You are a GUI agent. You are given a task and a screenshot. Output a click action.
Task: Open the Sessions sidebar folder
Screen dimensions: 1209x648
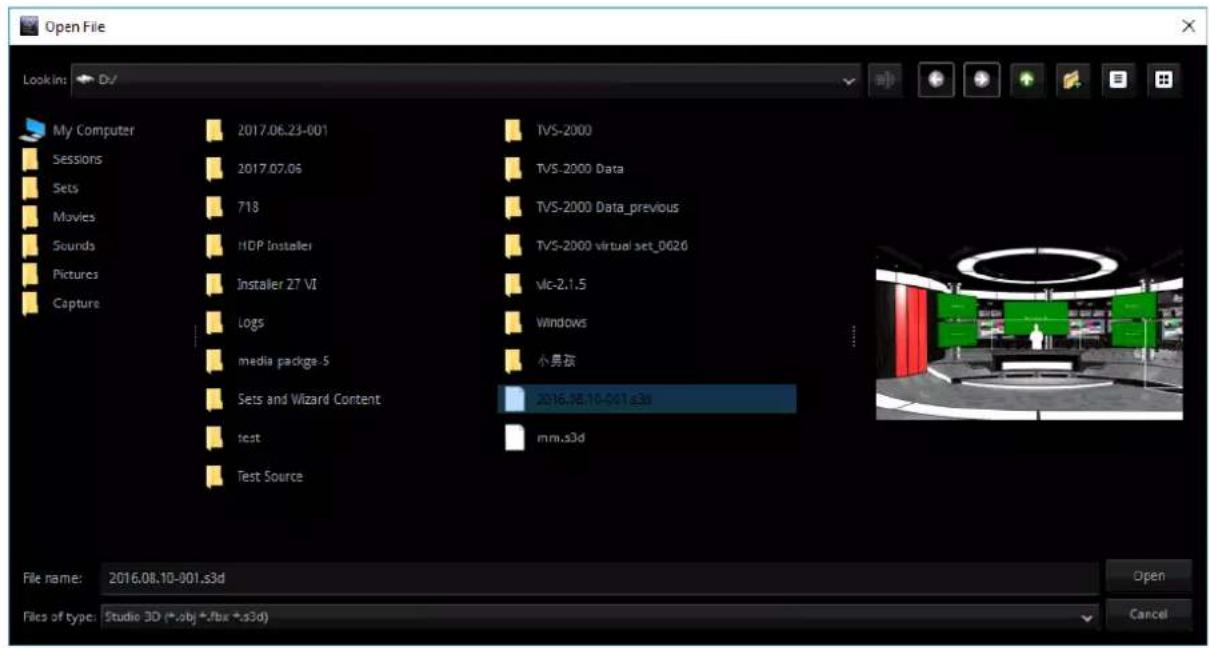63,159
